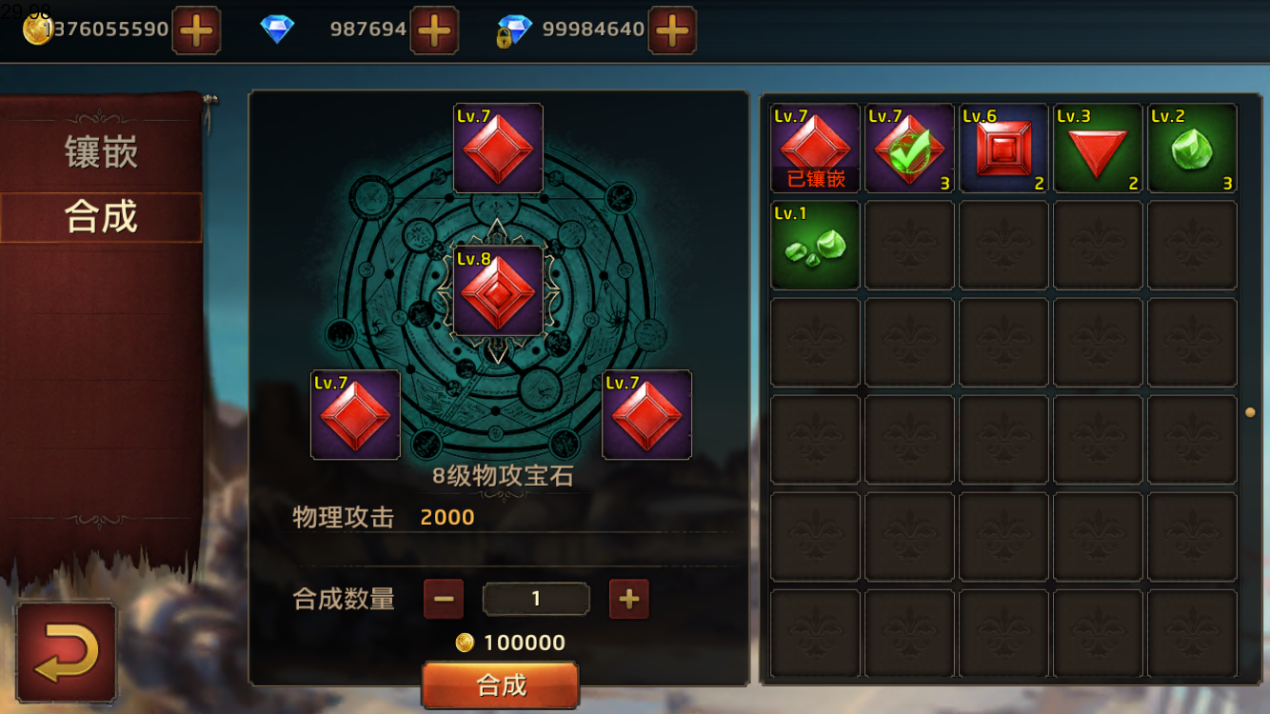Viewport: 1270px width, 714px height.
Task: Choose the Lv.1 green gem cluster
Action: tap(815, 245)
